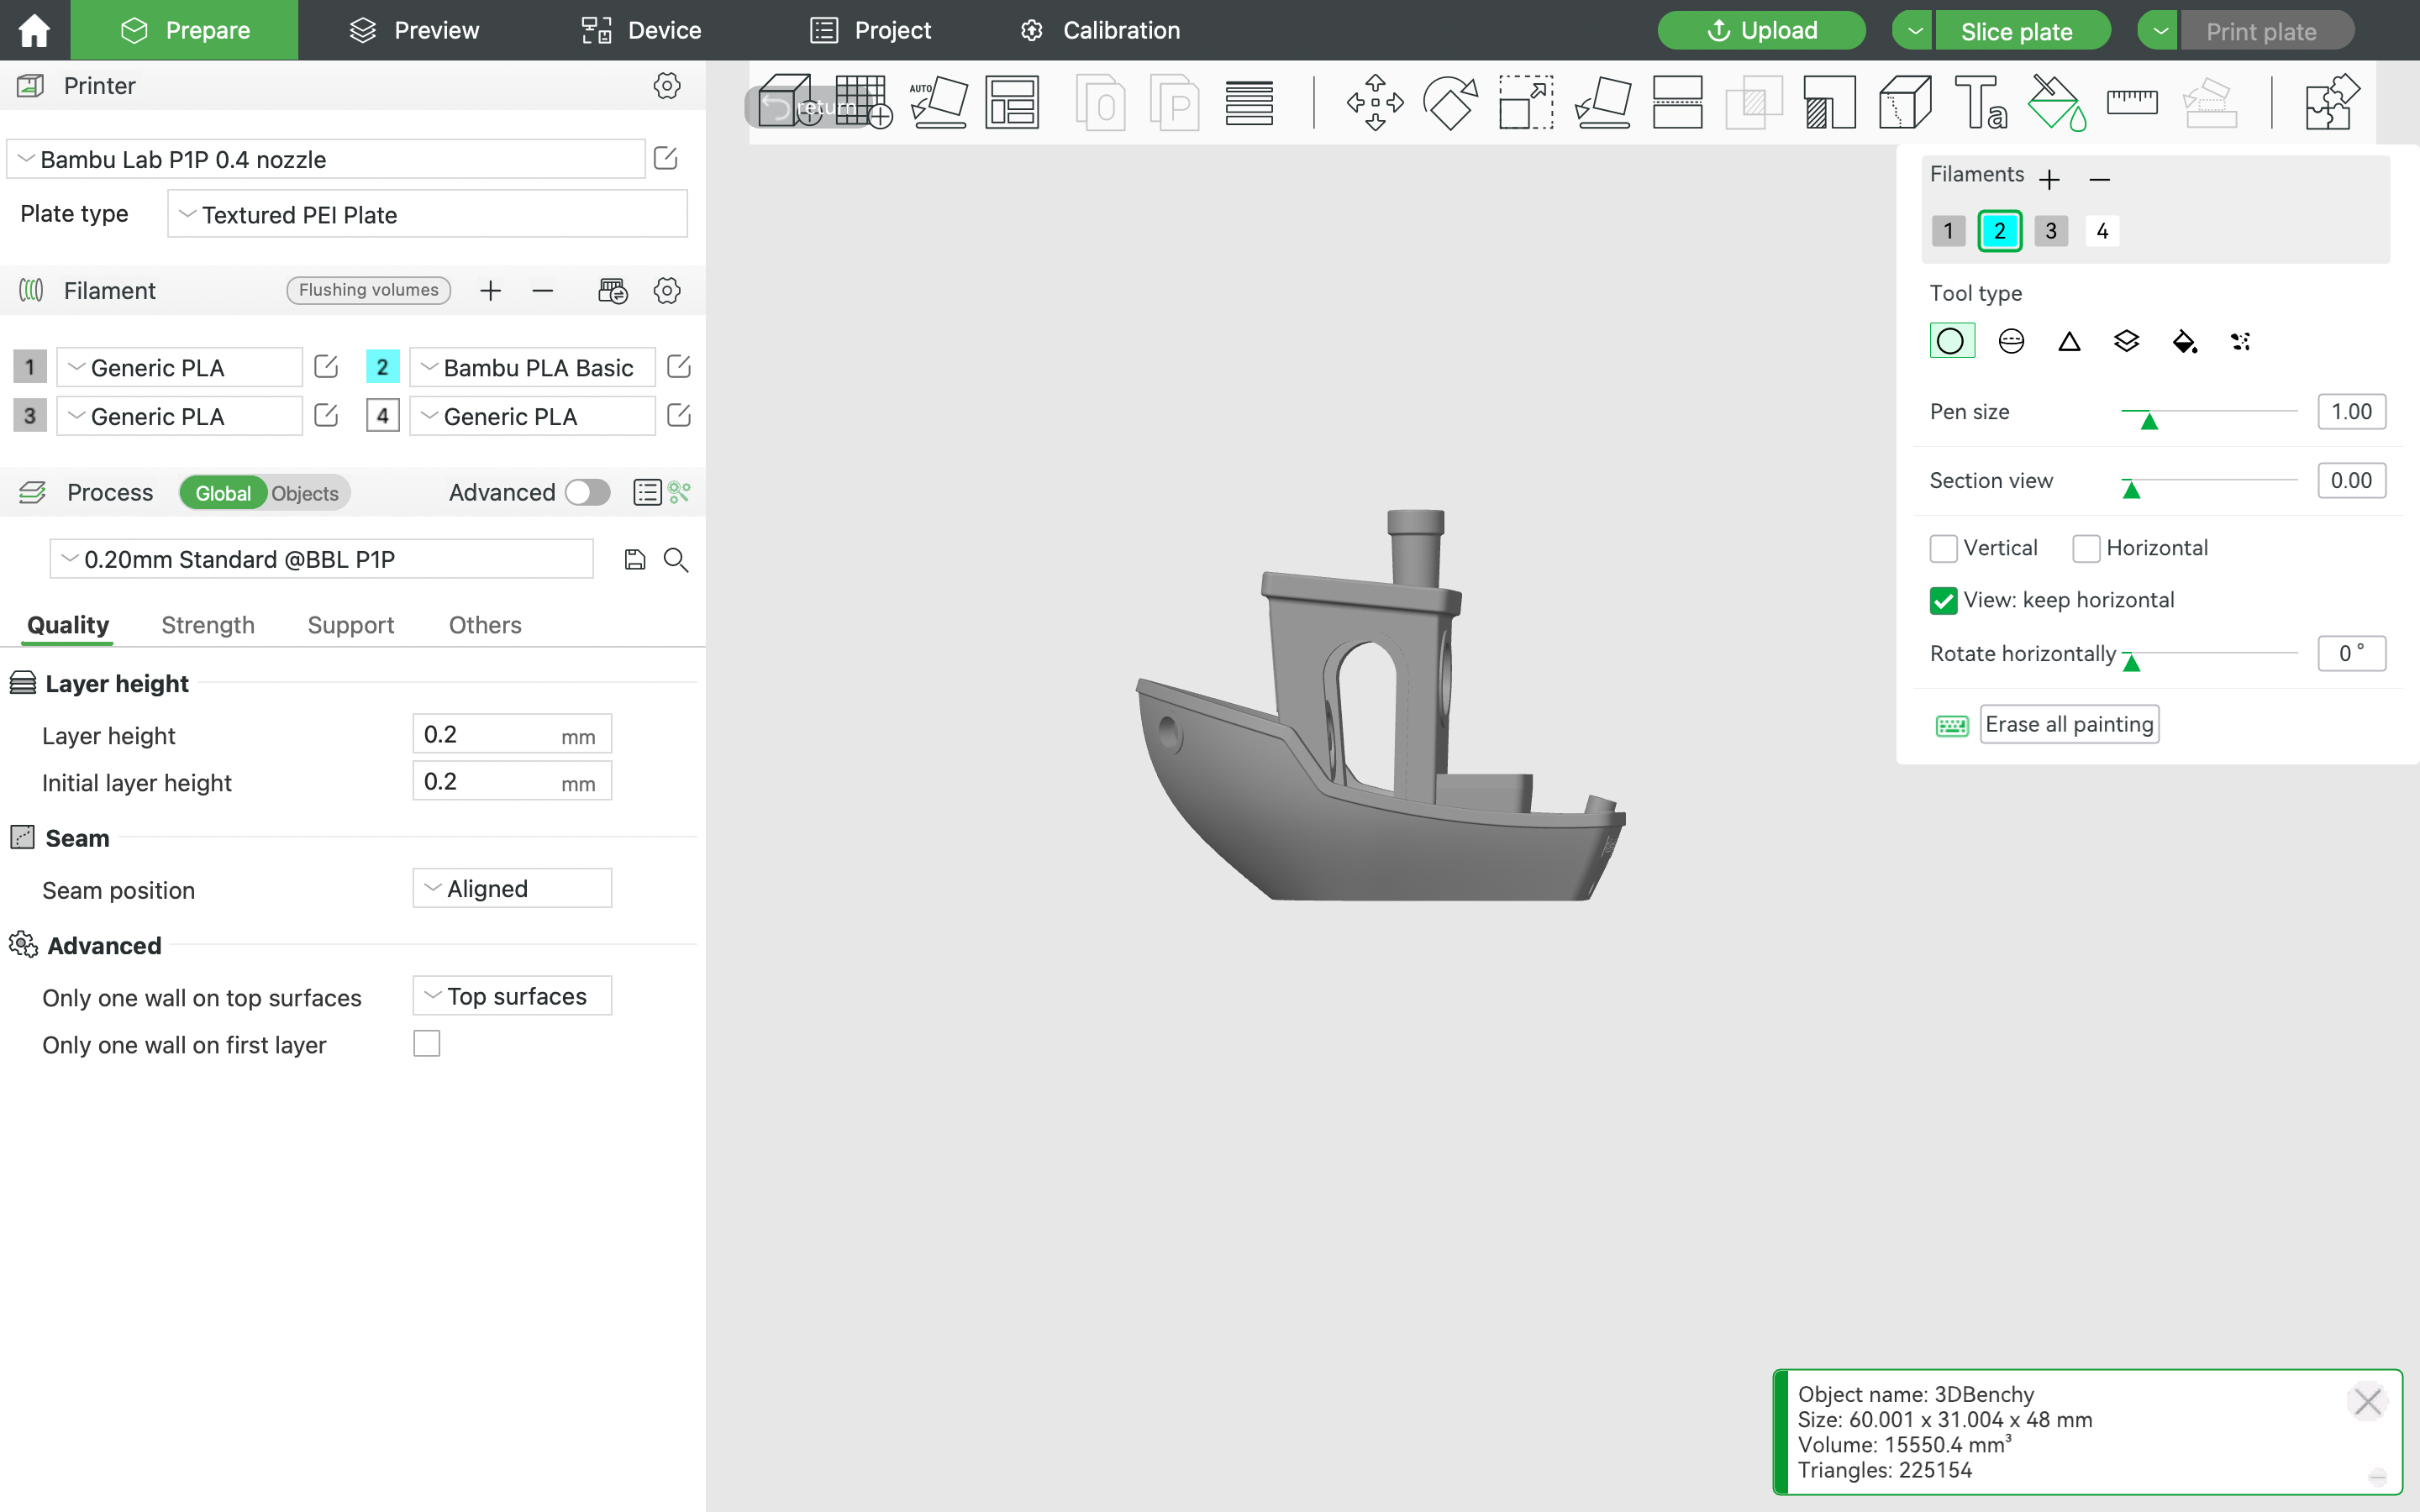Viewport: 2420px width, 1512px height.
Task: Choose the Triangle tool type
Action: coord(2069,341)
